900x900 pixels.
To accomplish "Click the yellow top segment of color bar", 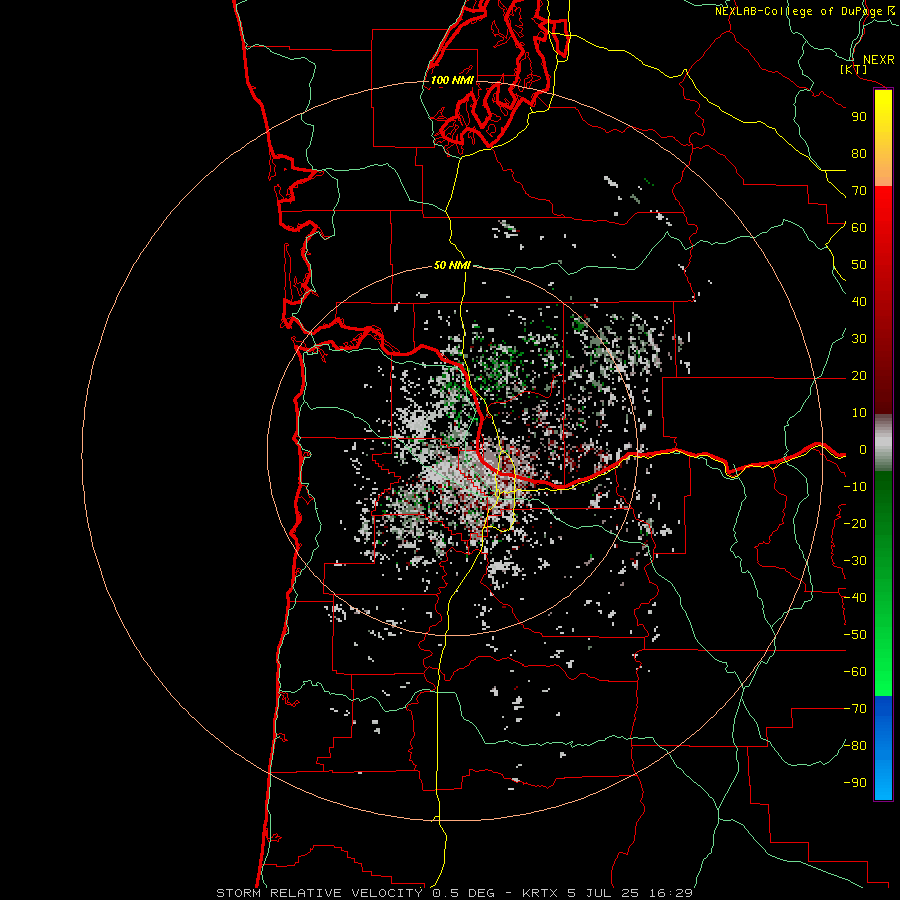I will click(883, 138).
